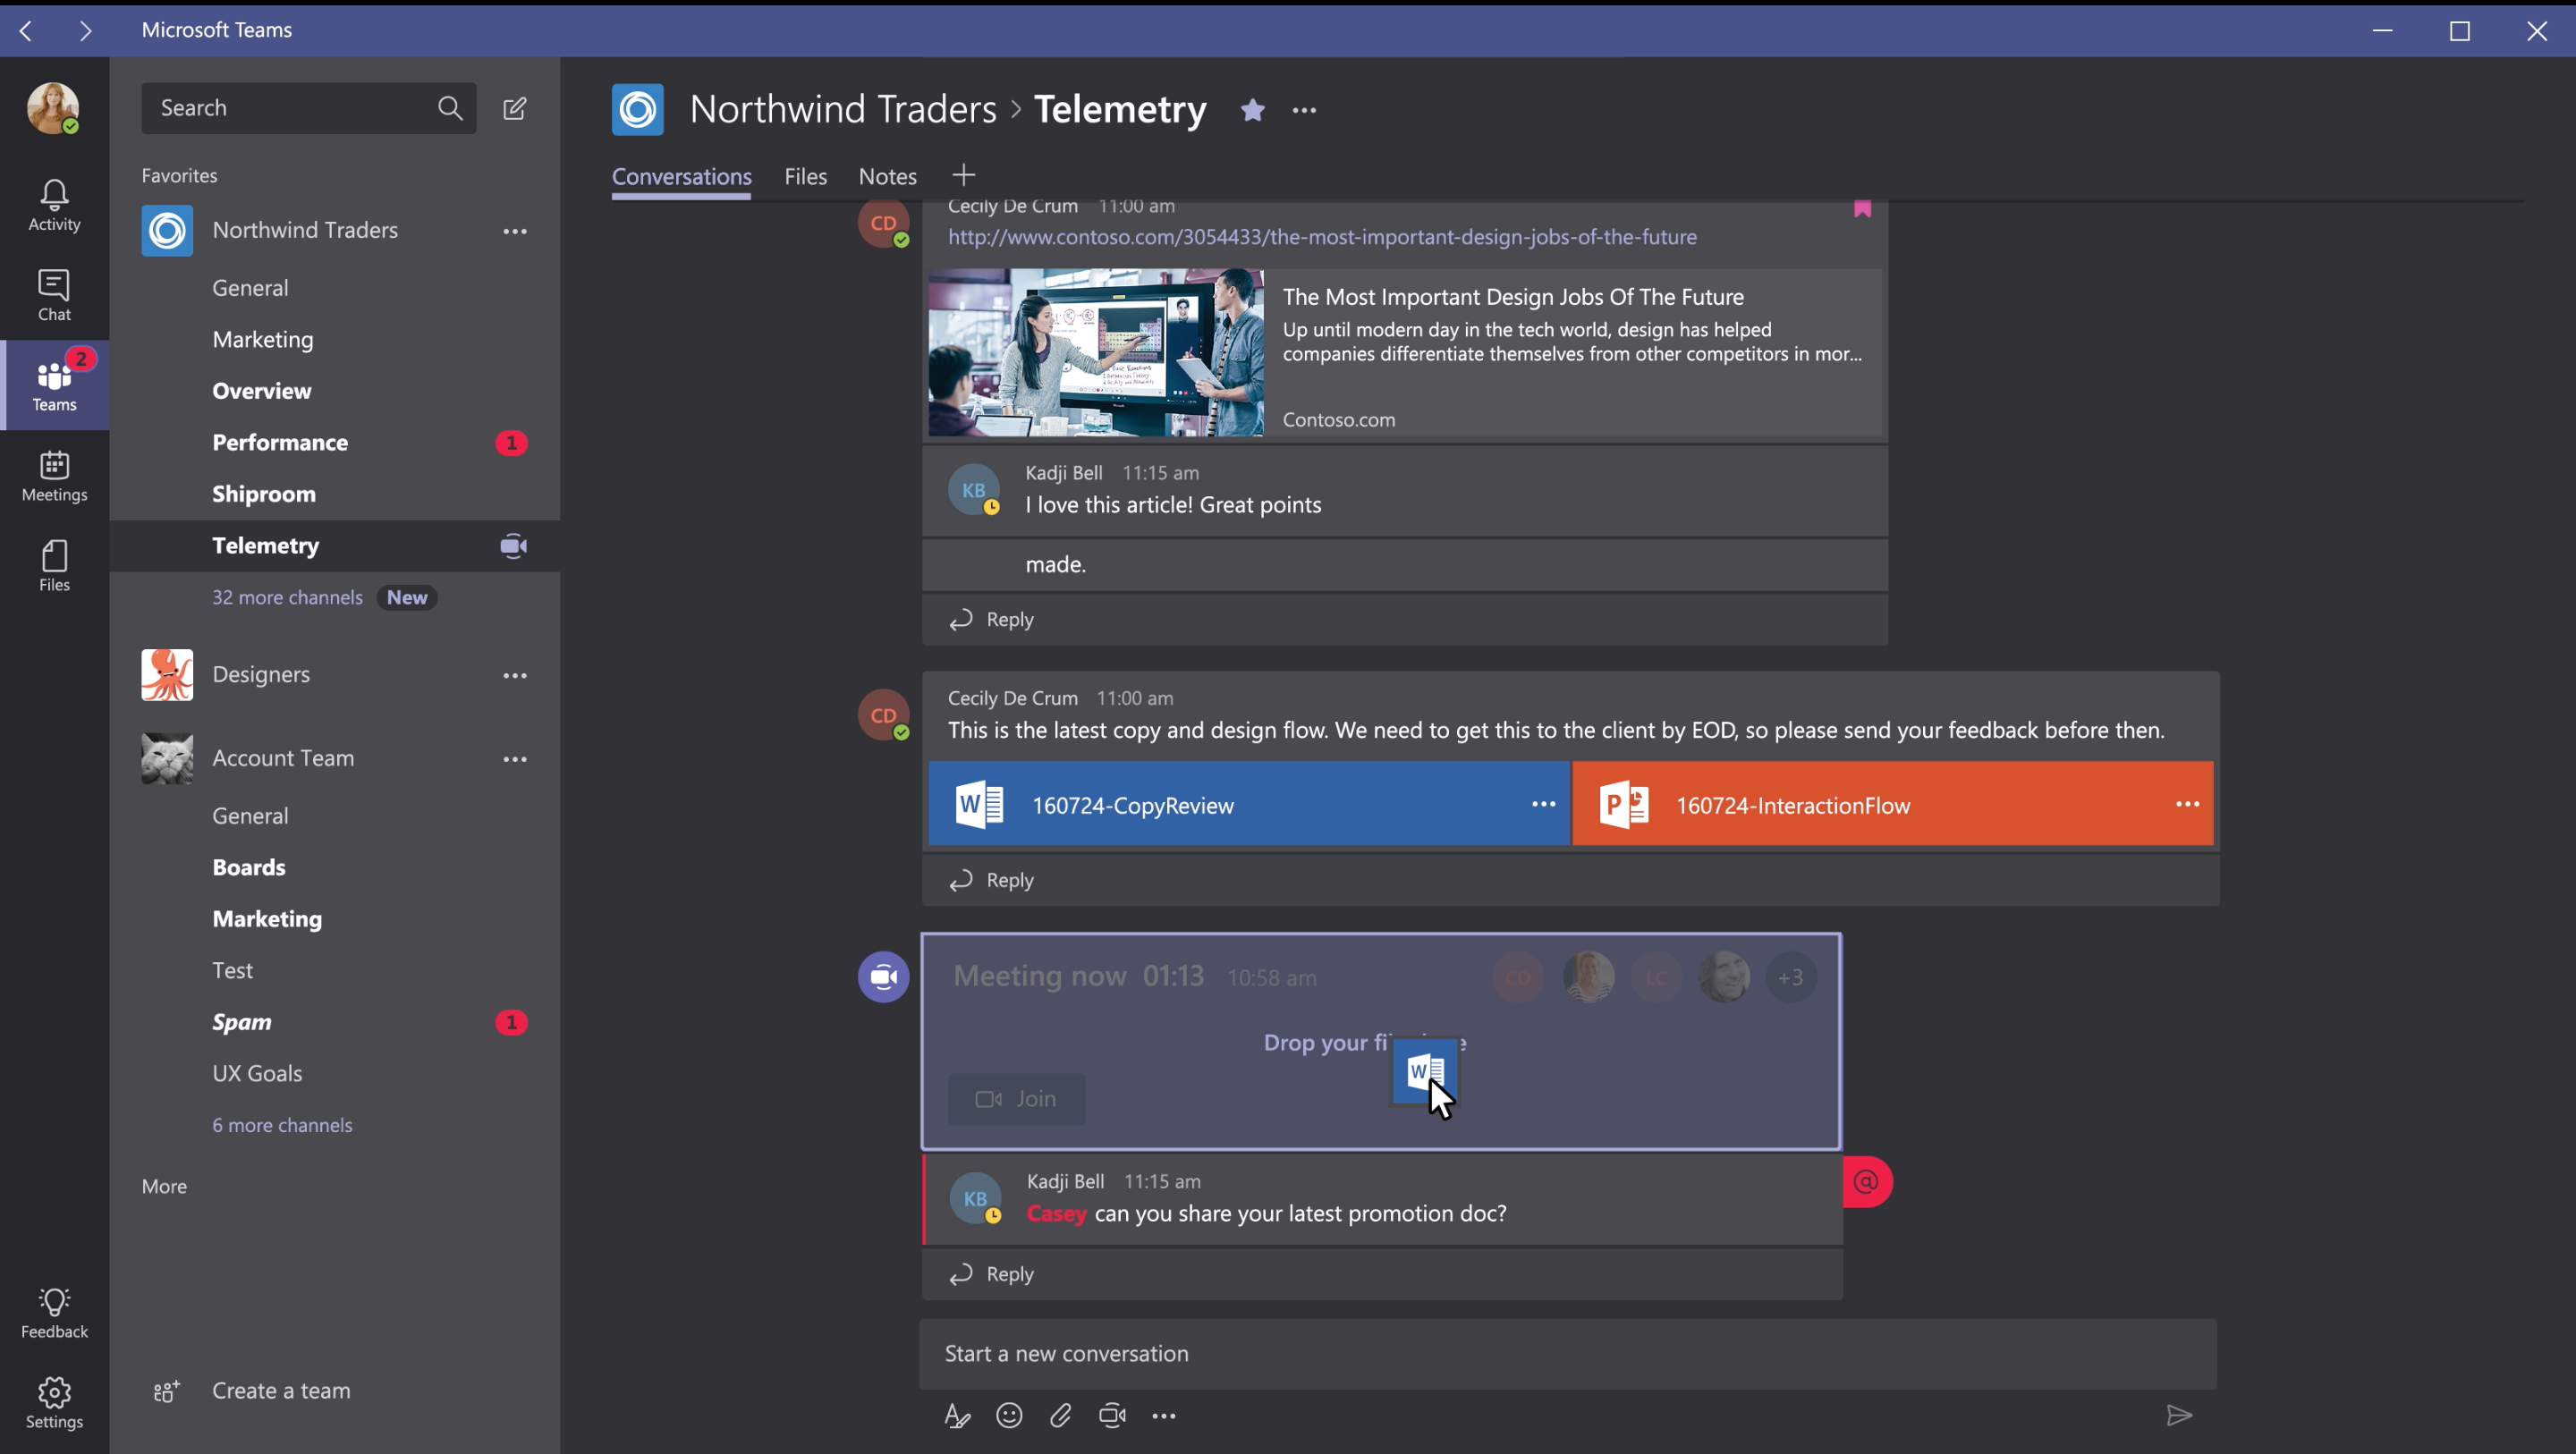Open the Activity bell in sidebar
The height and width of the screenshot is (1454, 2576).
(x=54, y=205)
